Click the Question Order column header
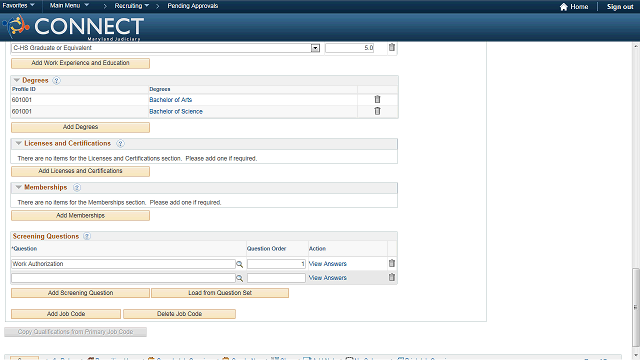The image size is (640, 360). click(x=267, y=249)
